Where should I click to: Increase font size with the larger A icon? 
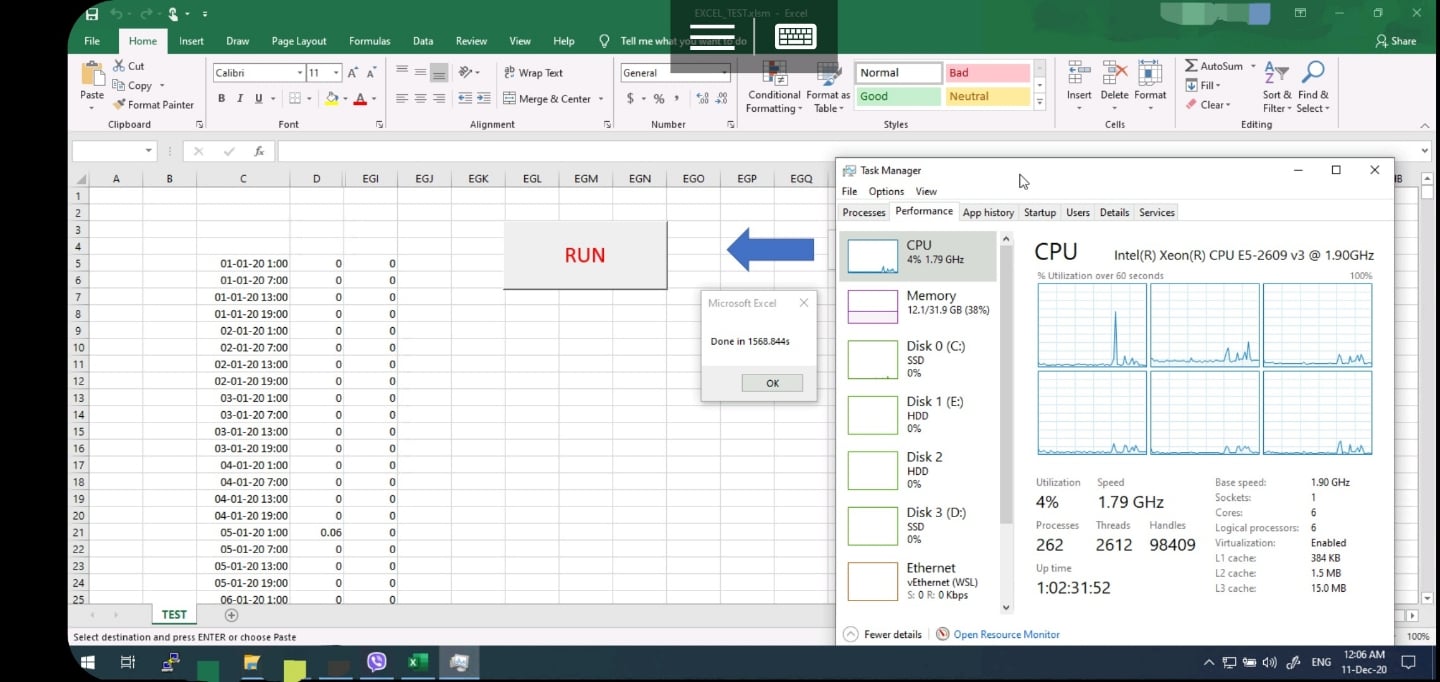click(x=354, y=73)
